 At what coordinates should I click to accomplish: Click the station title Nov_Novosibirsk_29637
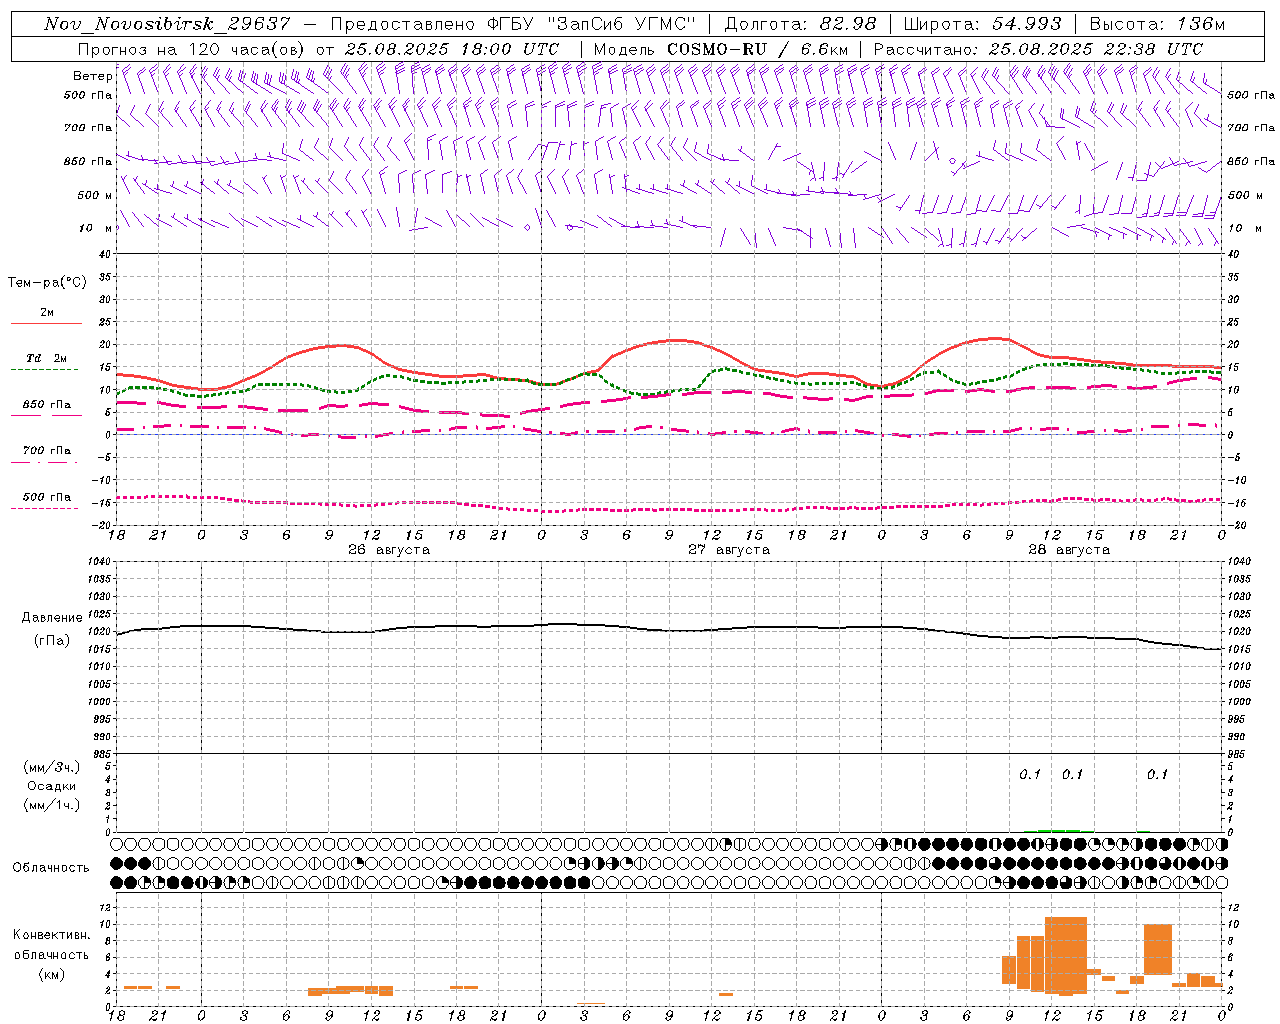(x=167, y=24)
